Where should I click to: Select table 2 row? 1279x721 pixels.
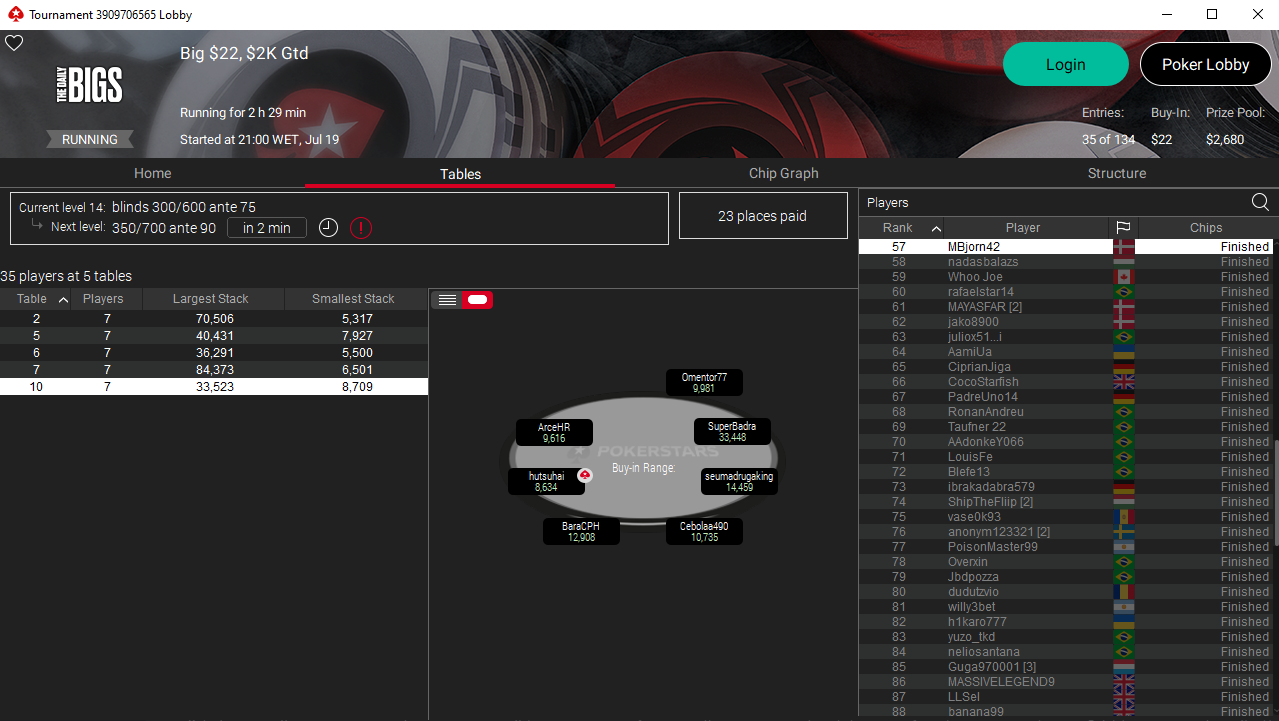pyautogui.click(x=214, y=319)
